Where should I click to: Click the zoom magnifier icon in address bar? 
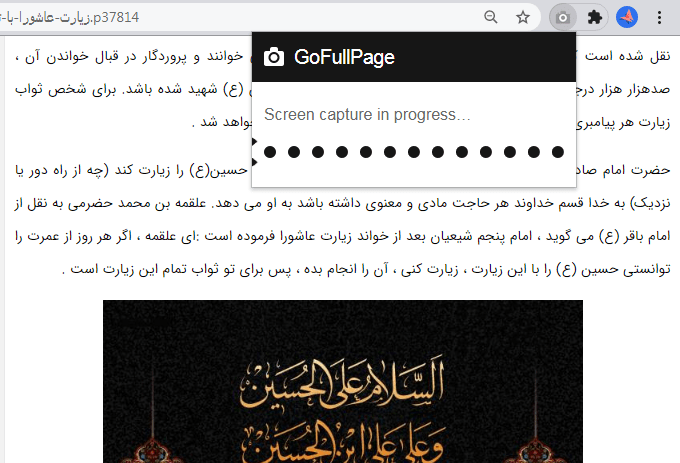490,17
